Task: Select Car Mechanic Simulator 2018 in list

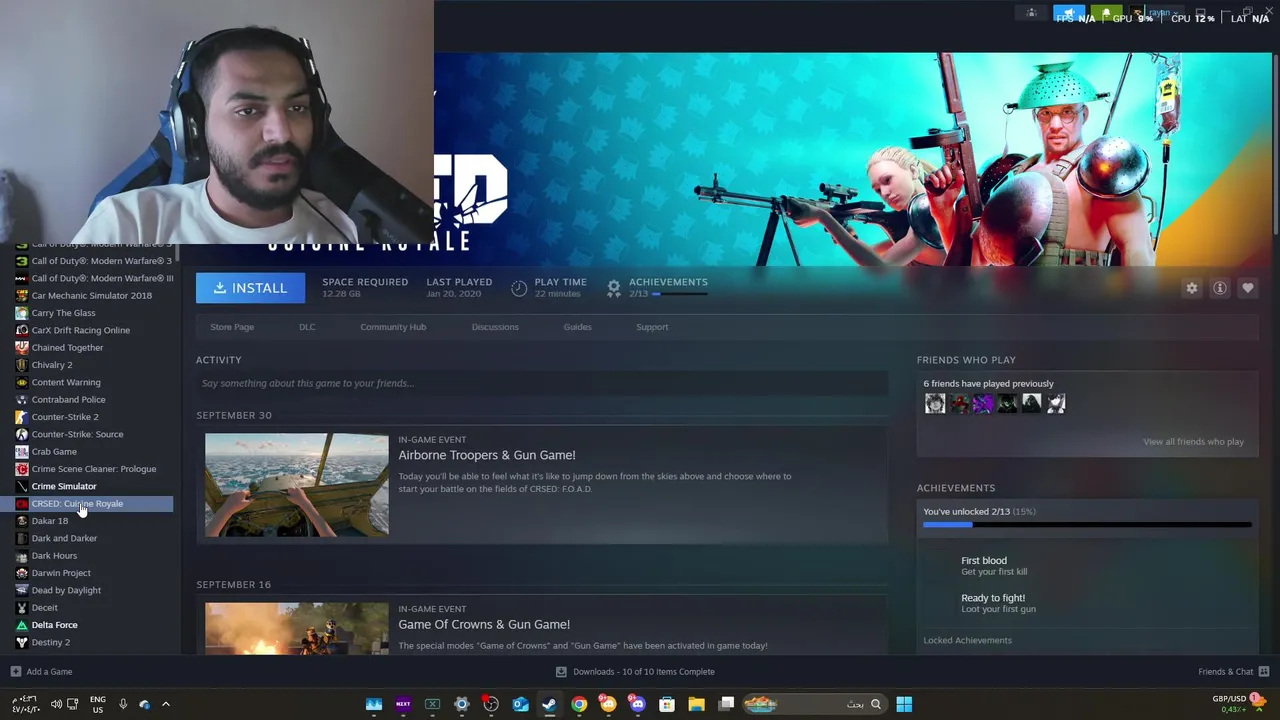Action: tap(92, 296)
